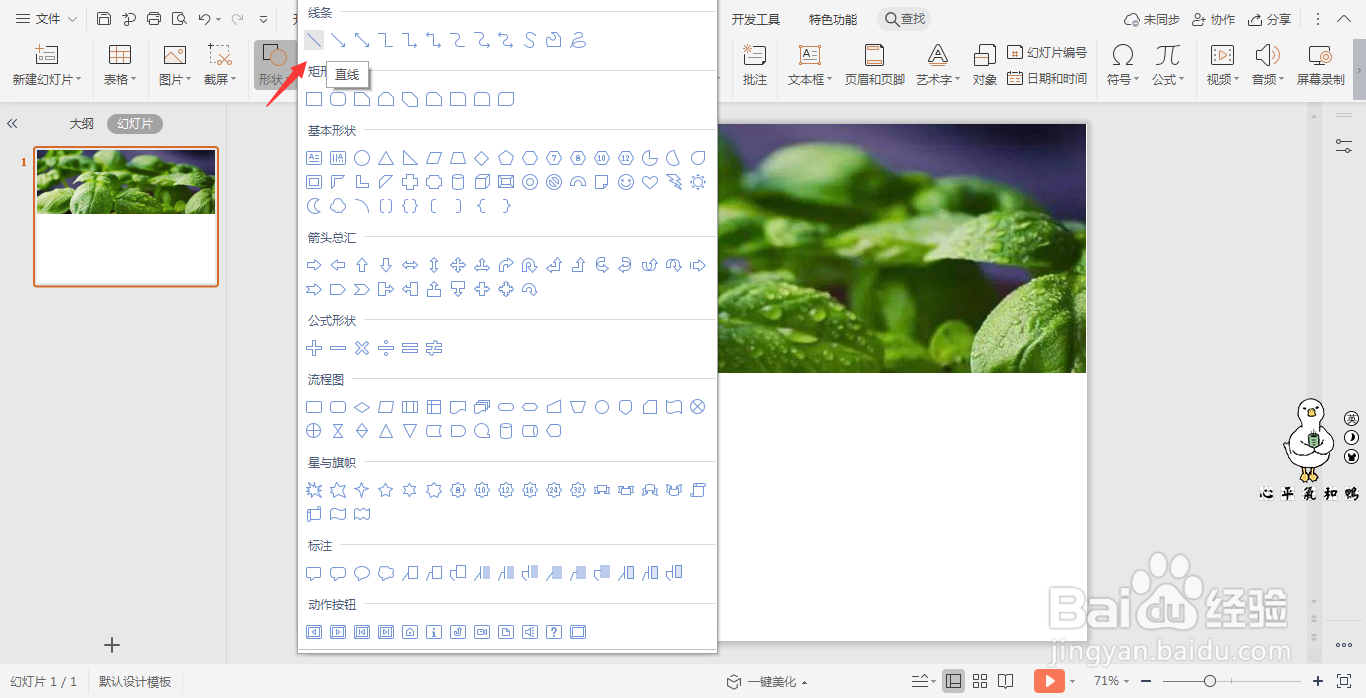This screenshot has width=1366, height=698.
Task: Pick the S-shaped curve line shape
Action: [x=530, y=40]
